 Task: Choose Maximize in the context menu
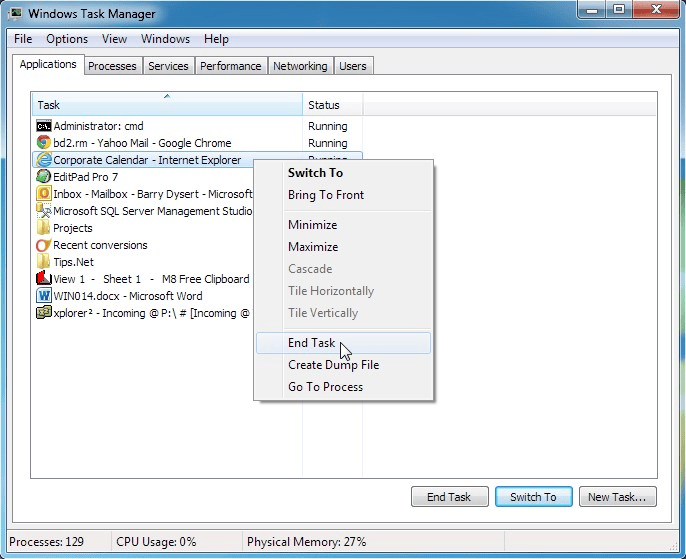[x=343, y=247]
